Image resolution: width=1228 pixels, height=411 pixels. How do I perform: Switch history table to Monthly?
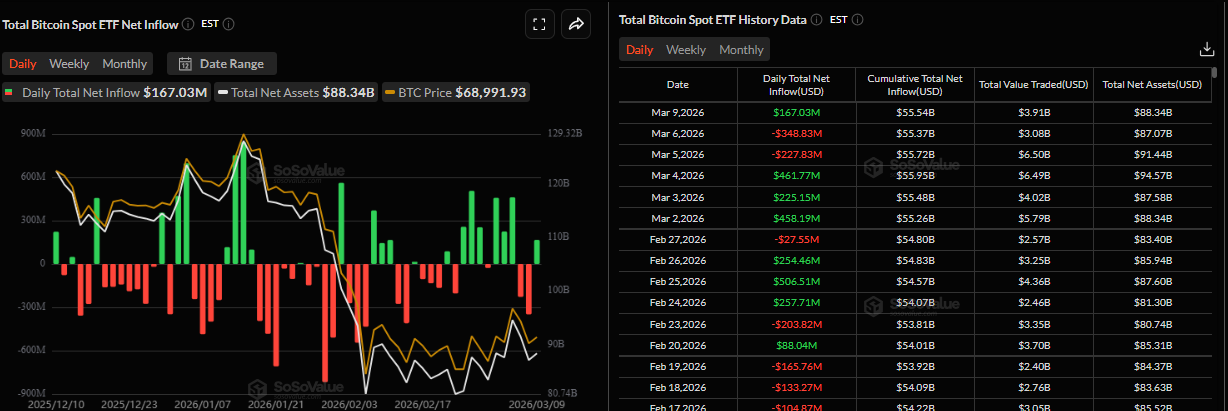(x=741, y=50)
